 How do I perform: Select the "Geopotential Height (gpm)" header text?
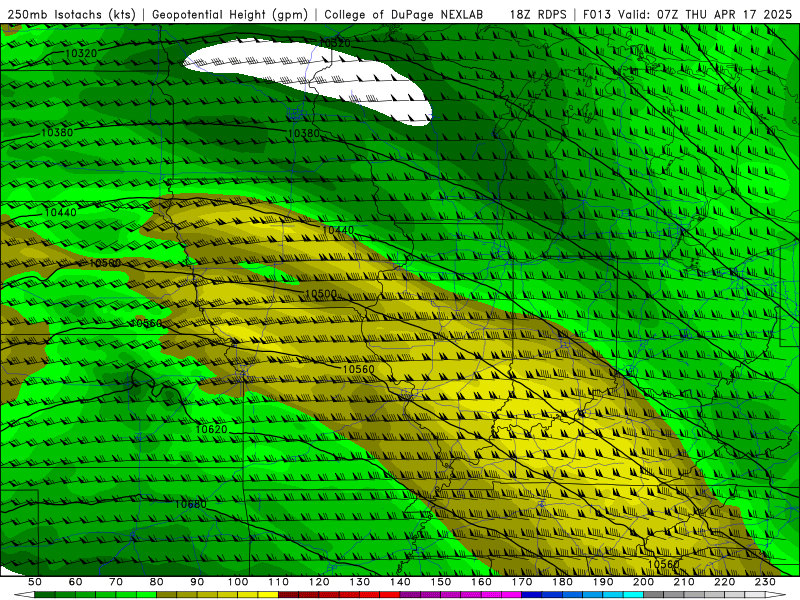(230, 15)
